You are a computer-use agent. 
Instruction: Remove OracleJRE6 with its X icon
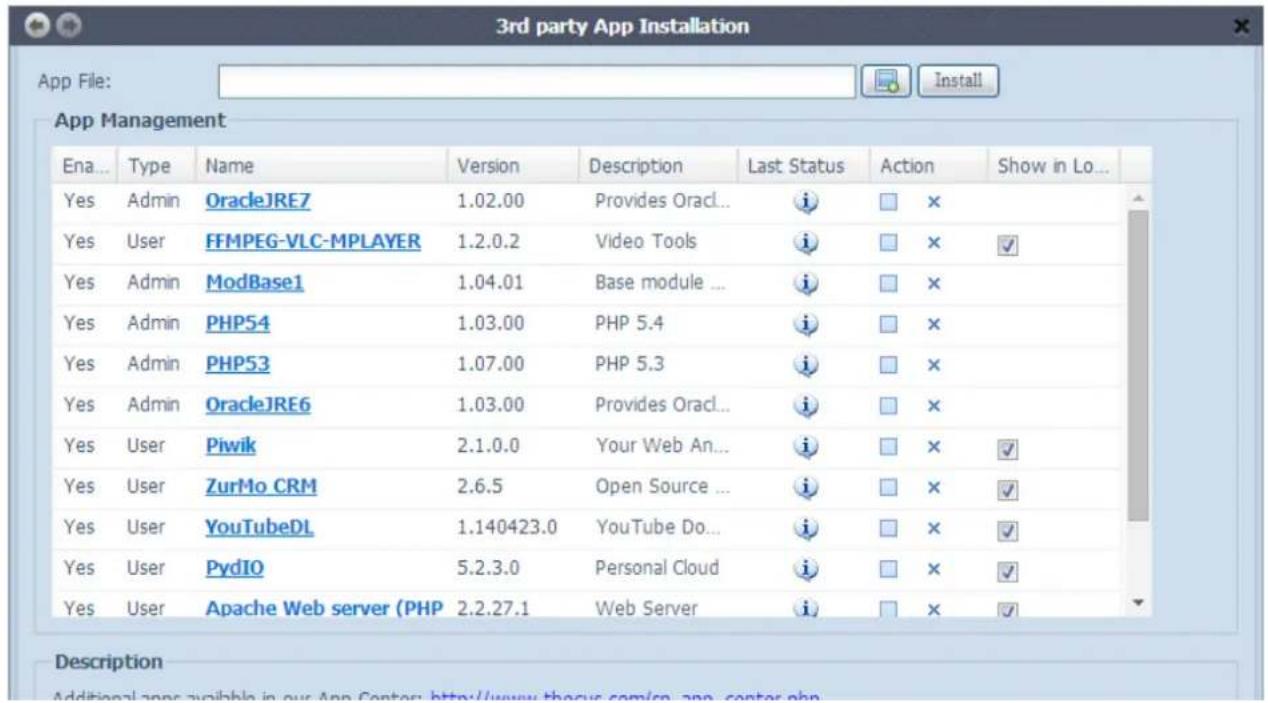click(934, 407)
